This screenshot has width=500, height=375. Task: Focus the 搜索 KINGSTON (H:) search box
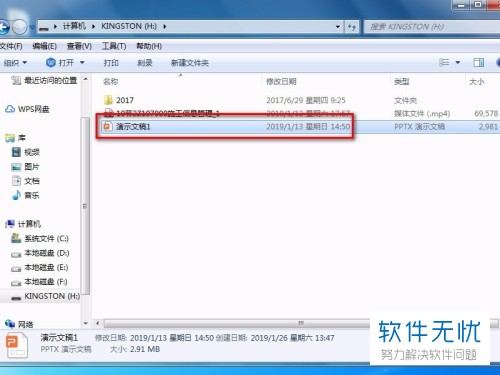pyautogui.click(x=432, y=27)
